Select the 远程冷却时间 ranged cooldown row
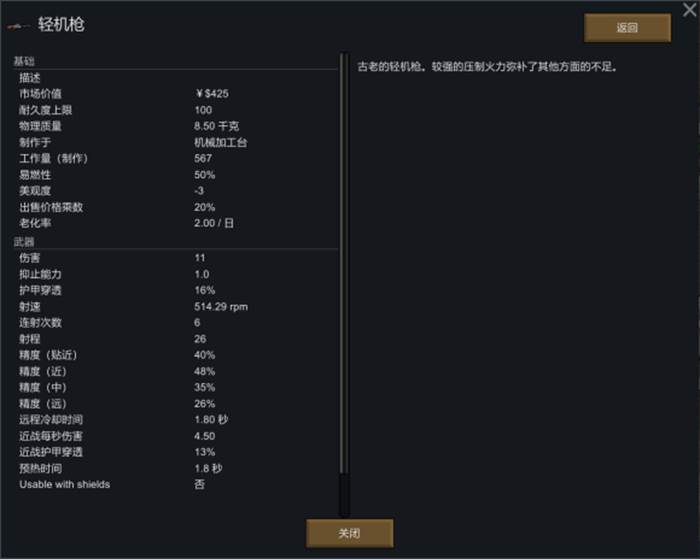Viewport: 700px width, 559px height. tap(176, 420)
